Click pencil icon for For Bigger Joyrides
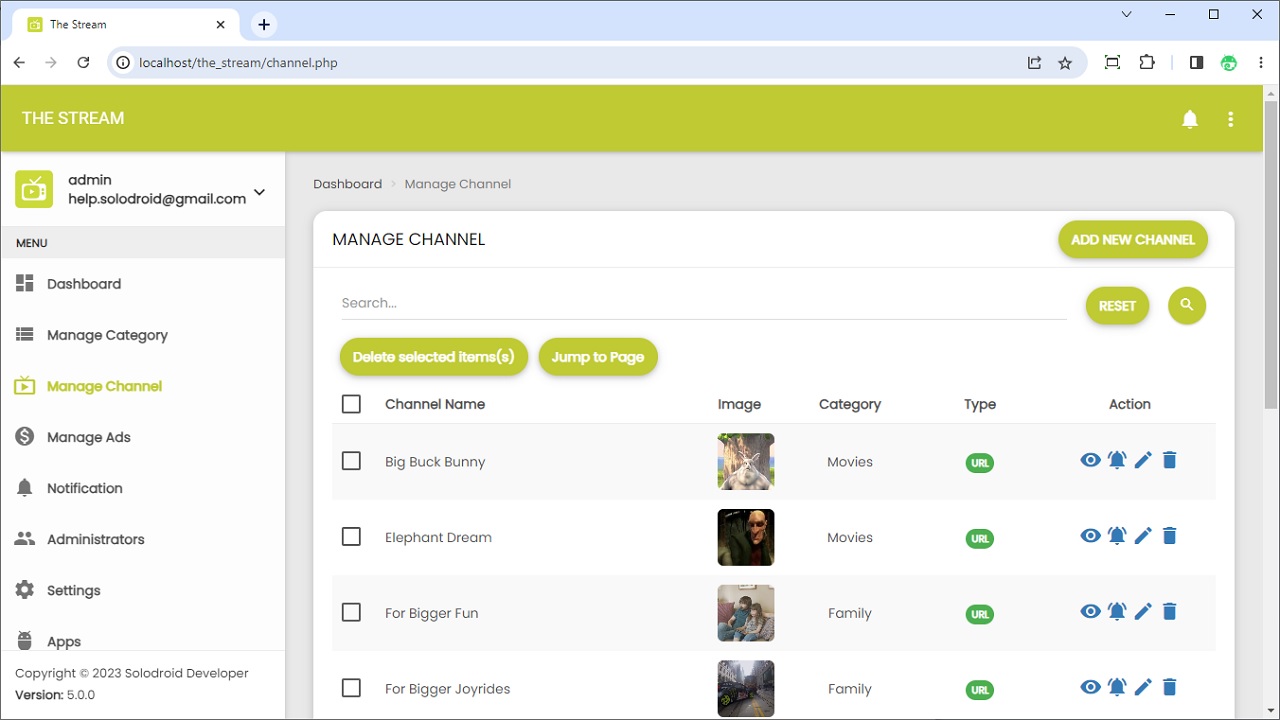 1143,687
